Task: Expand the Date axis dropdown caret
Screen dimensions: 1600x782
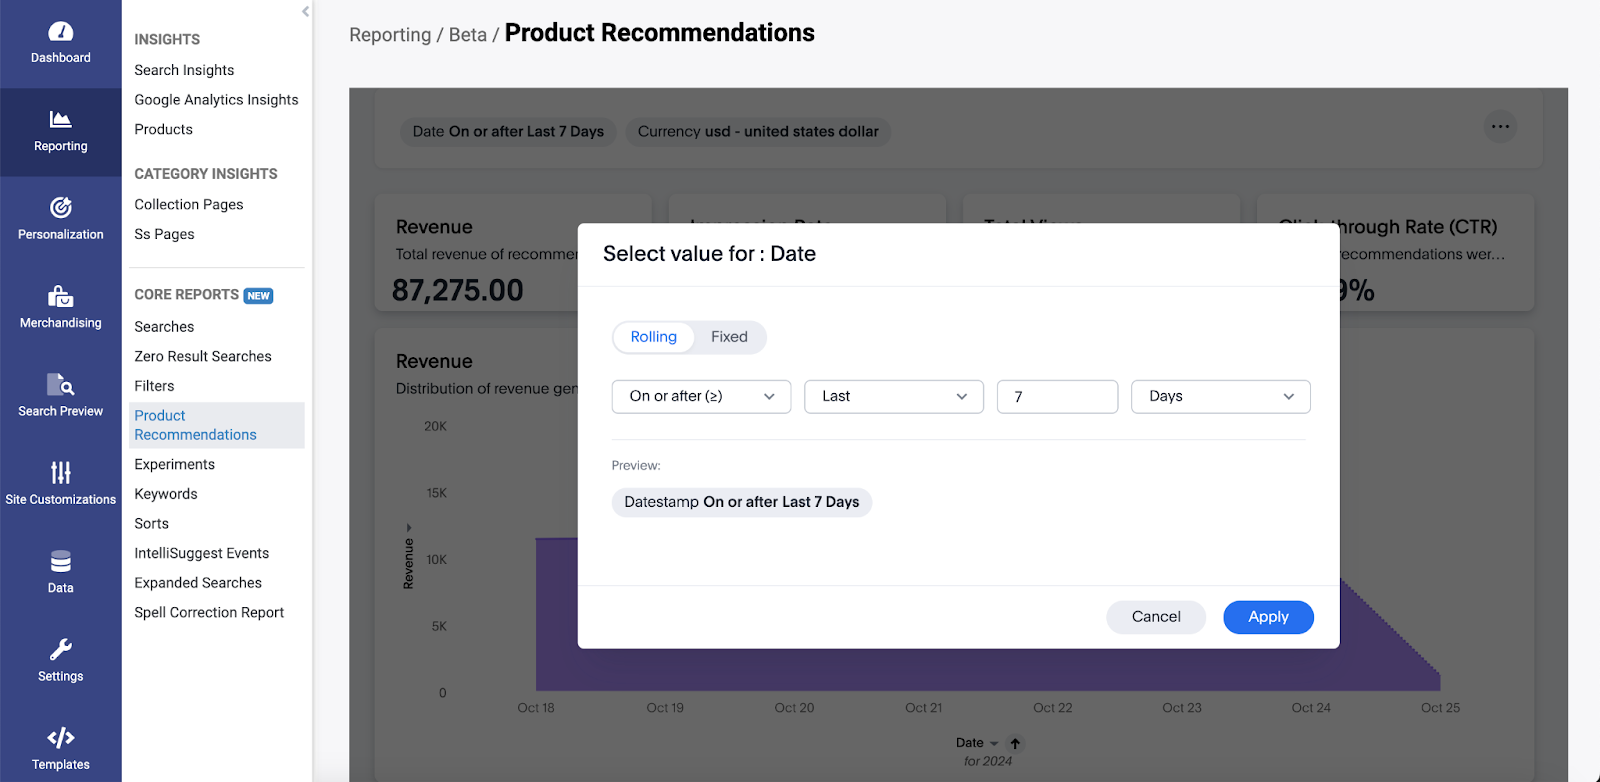Action: coord(993,743)
